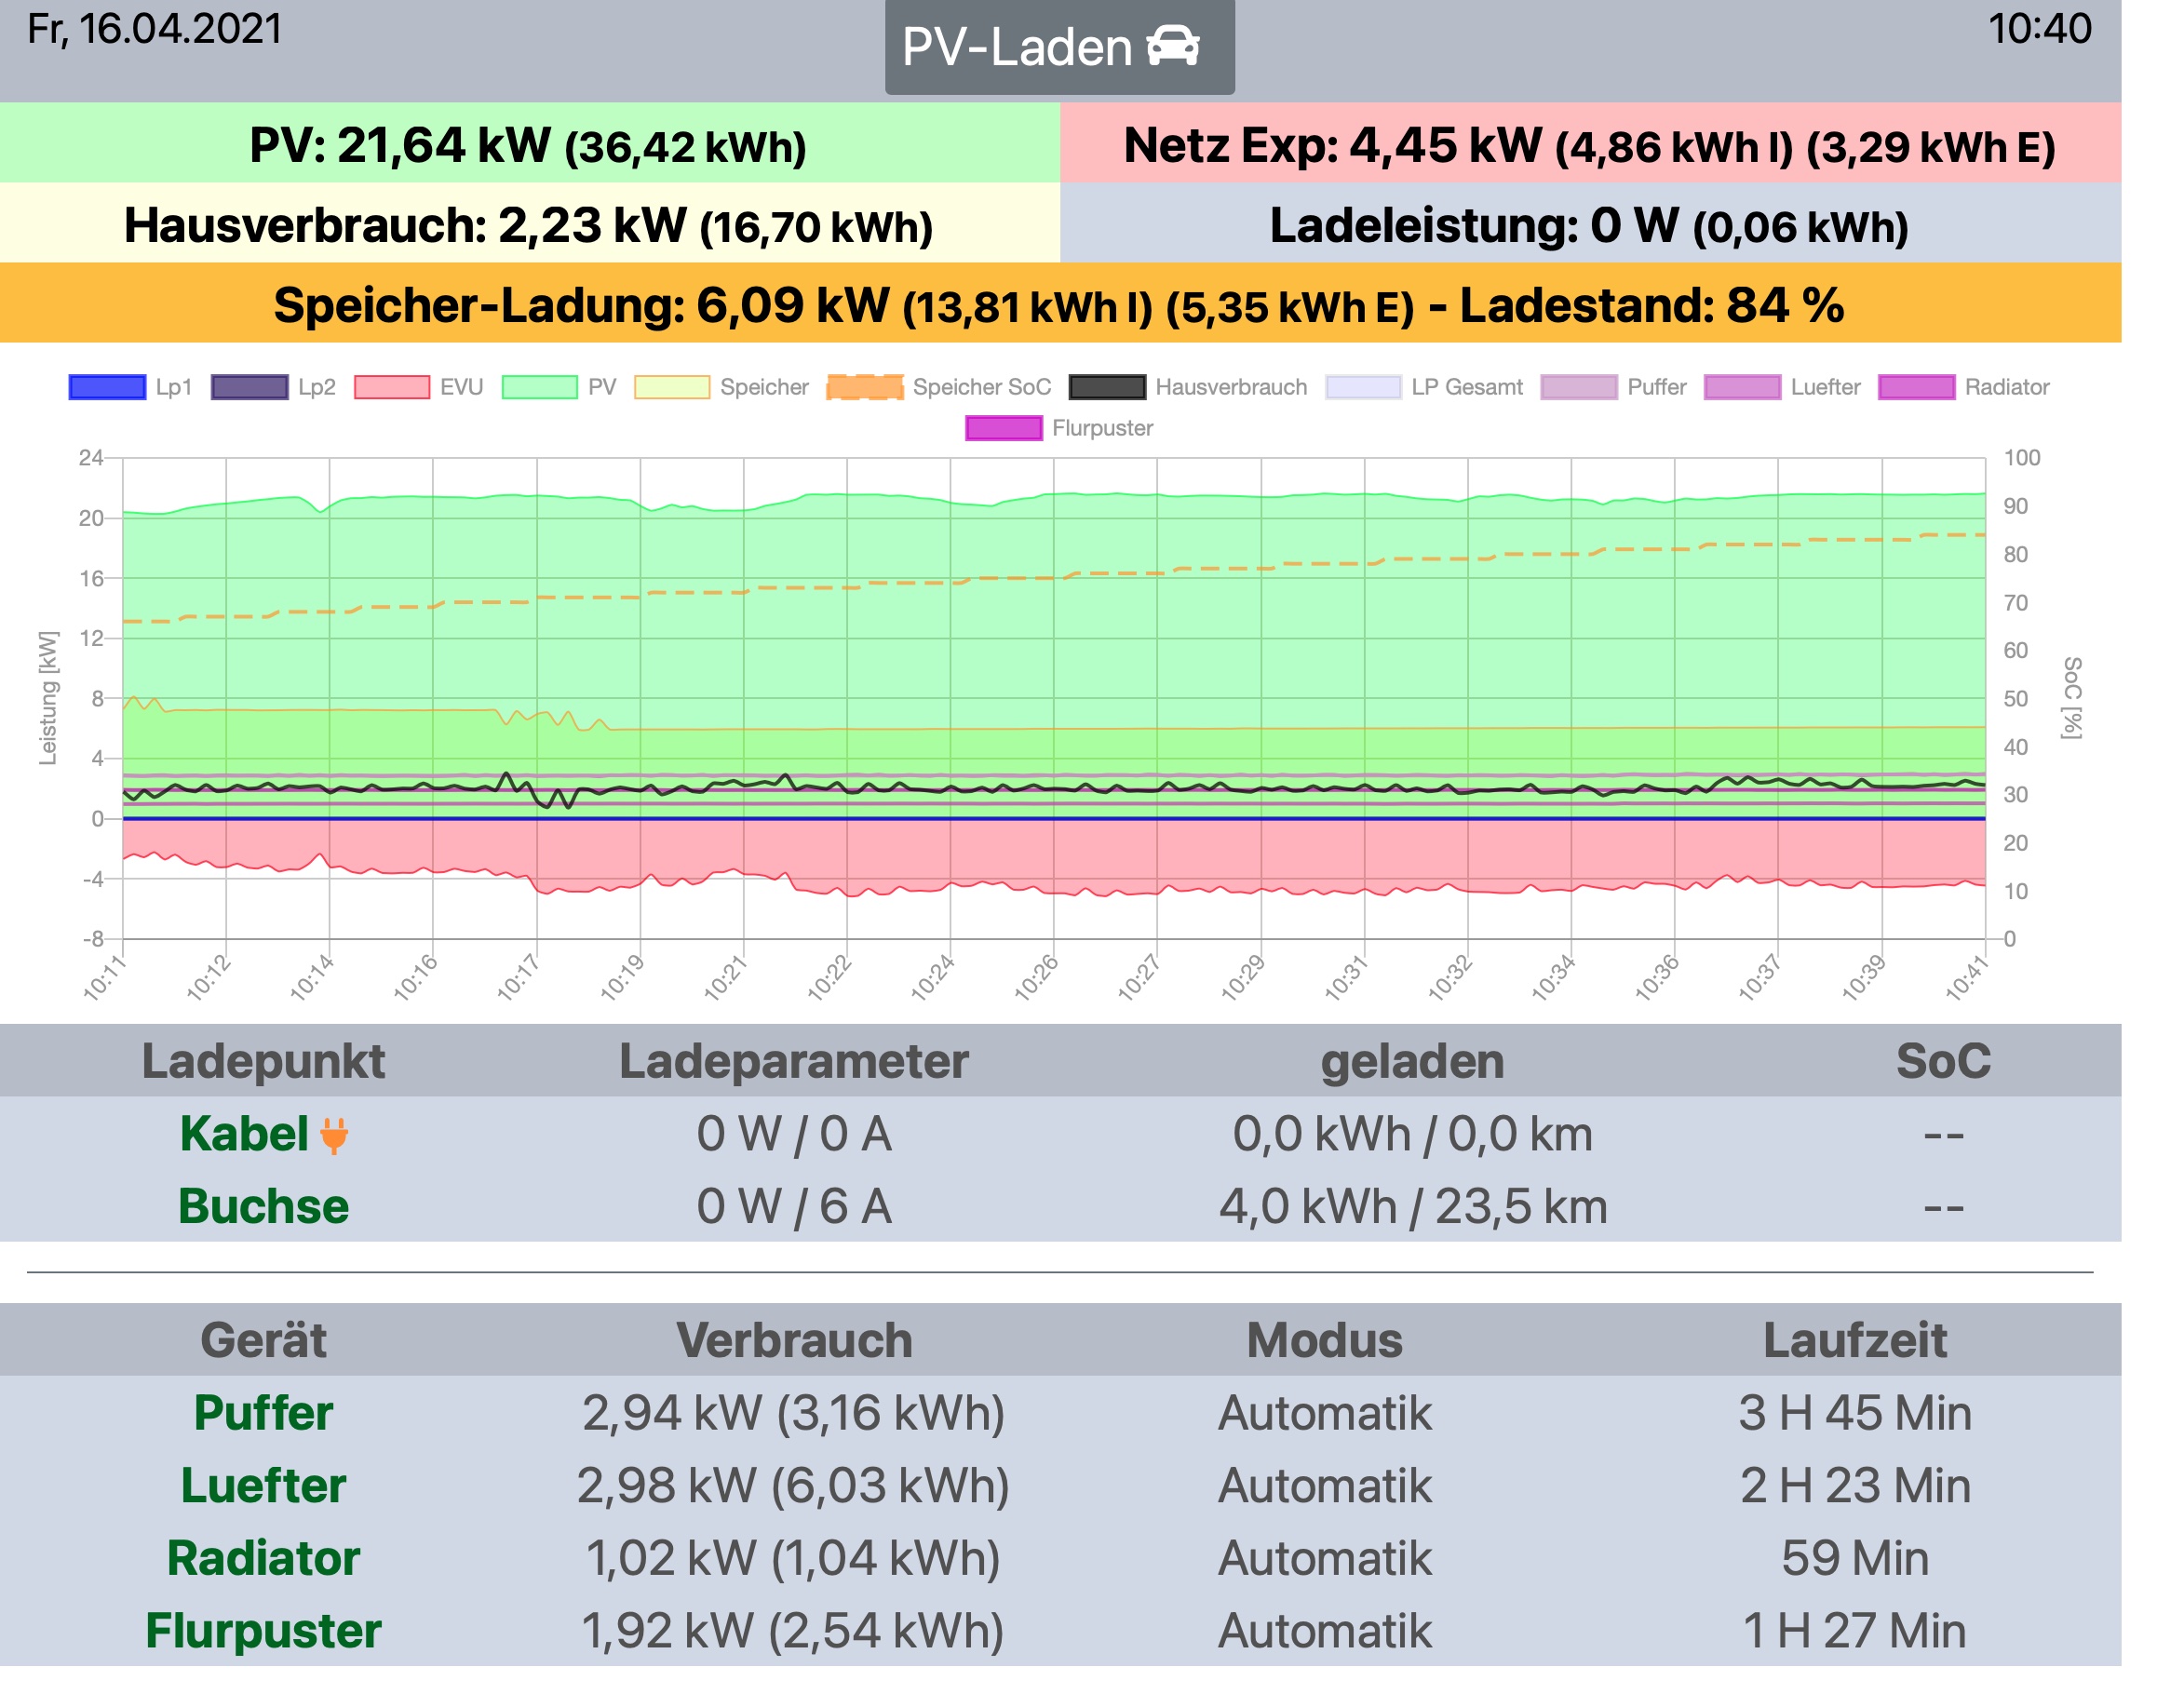Toggle EVU series legend entry

coord(392,387)
